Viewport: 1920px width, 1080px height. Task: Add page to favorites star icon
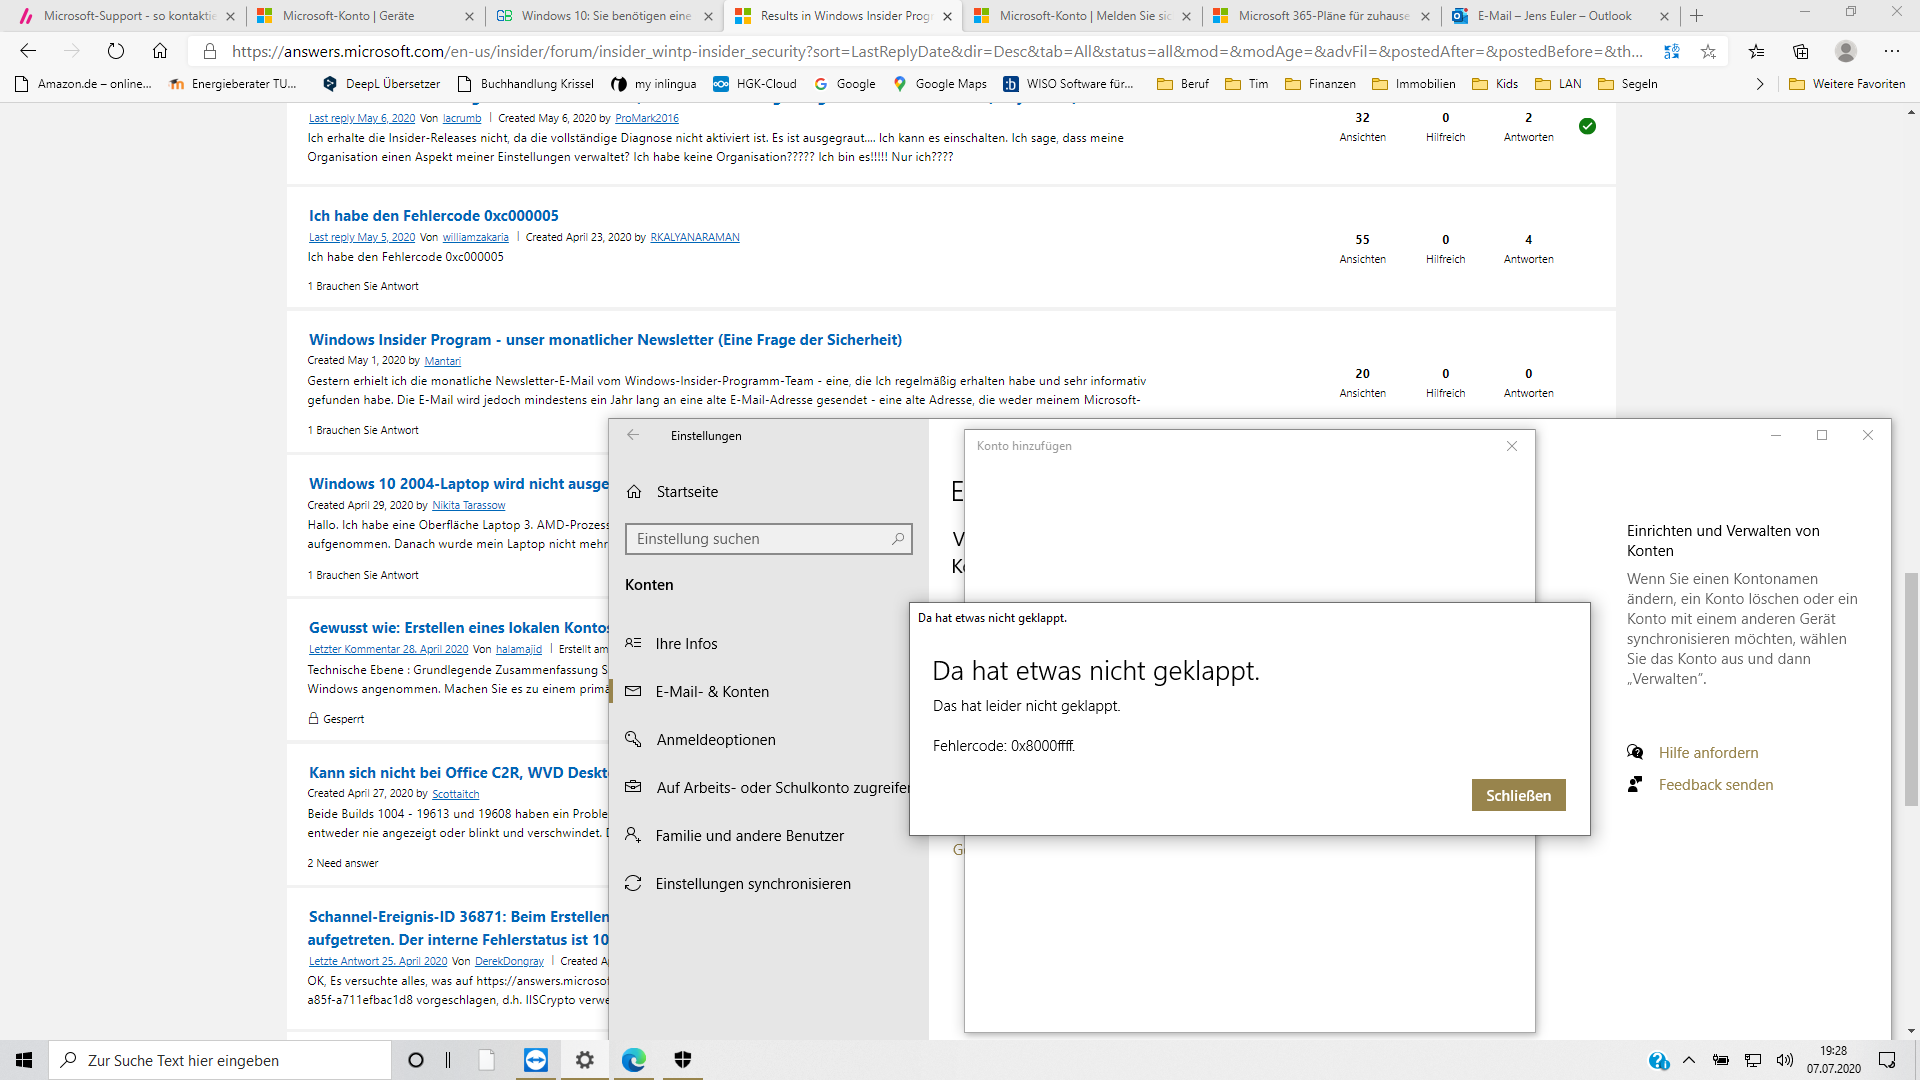click(x=1708, y=51)
